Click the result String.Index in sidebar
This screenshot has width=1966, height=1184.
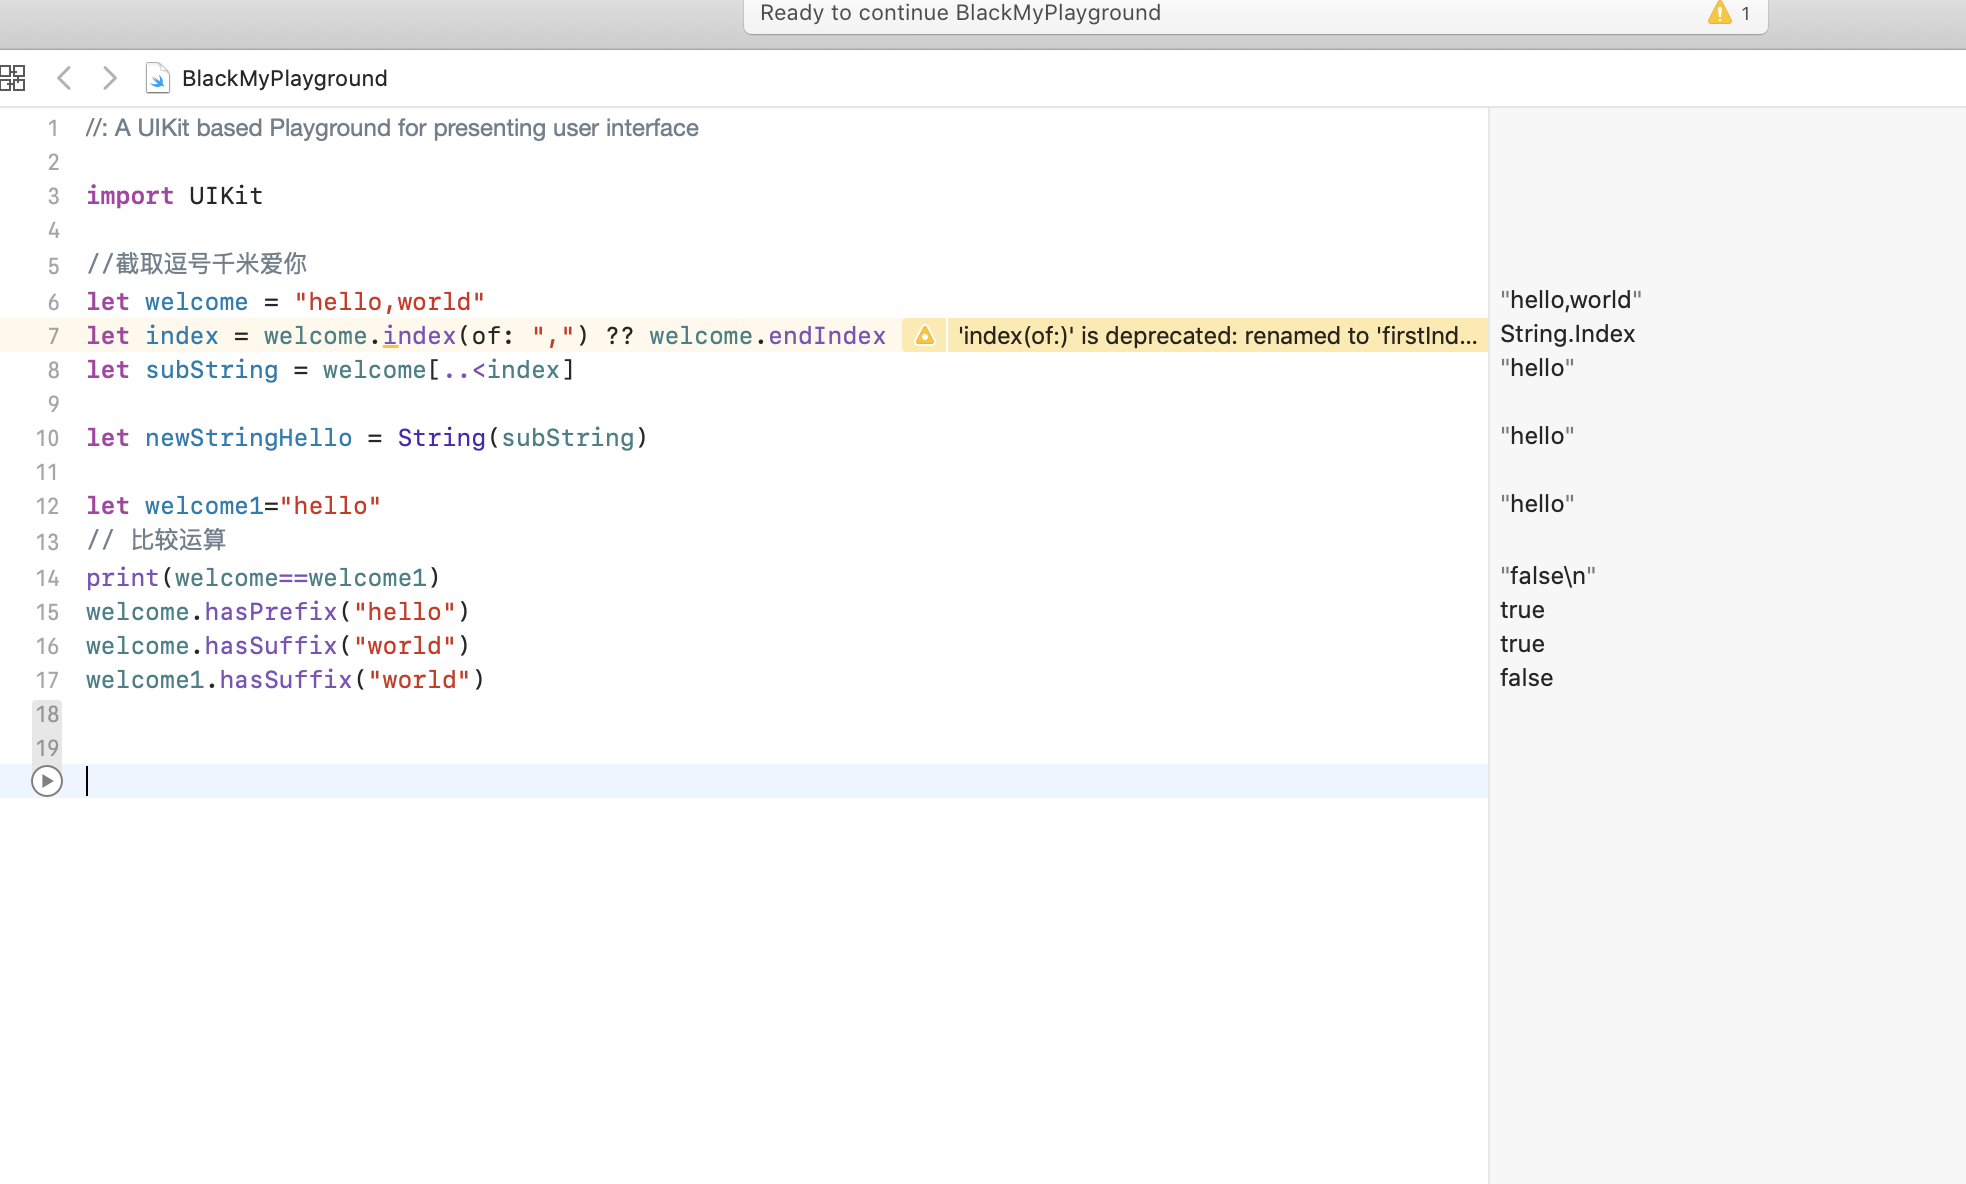click(x=1567, y=333)
